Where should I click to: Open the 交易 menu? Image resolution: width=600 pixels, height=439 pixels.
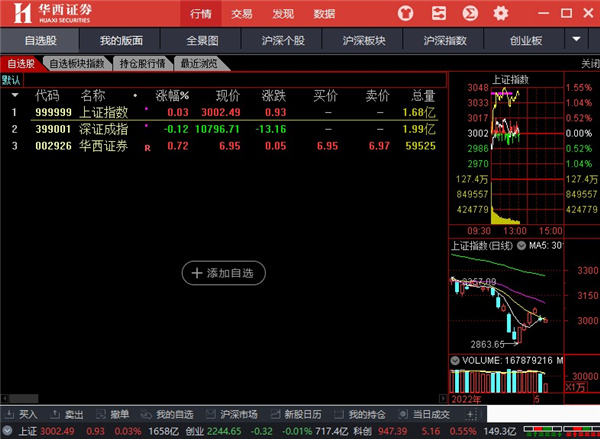coord(242,14)
